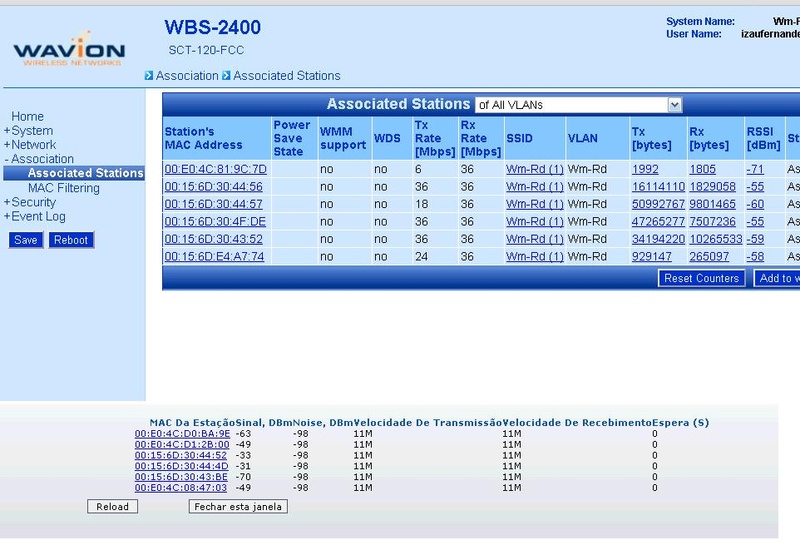Click the Save button
The width and height of the screenshot is (800, 545).
click(x=26, y=240)
